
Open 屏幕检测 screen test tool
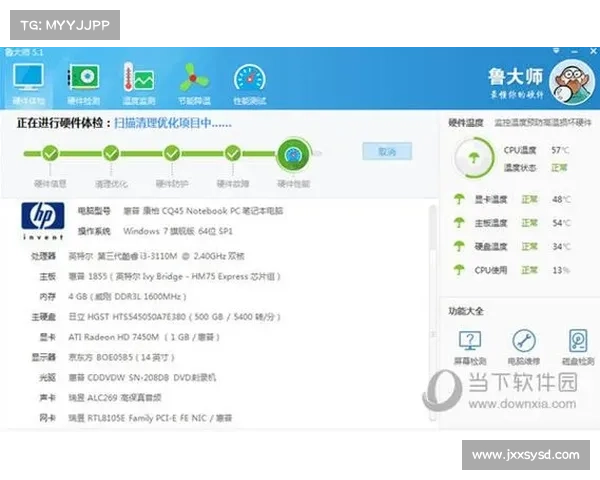coord(470,347)
